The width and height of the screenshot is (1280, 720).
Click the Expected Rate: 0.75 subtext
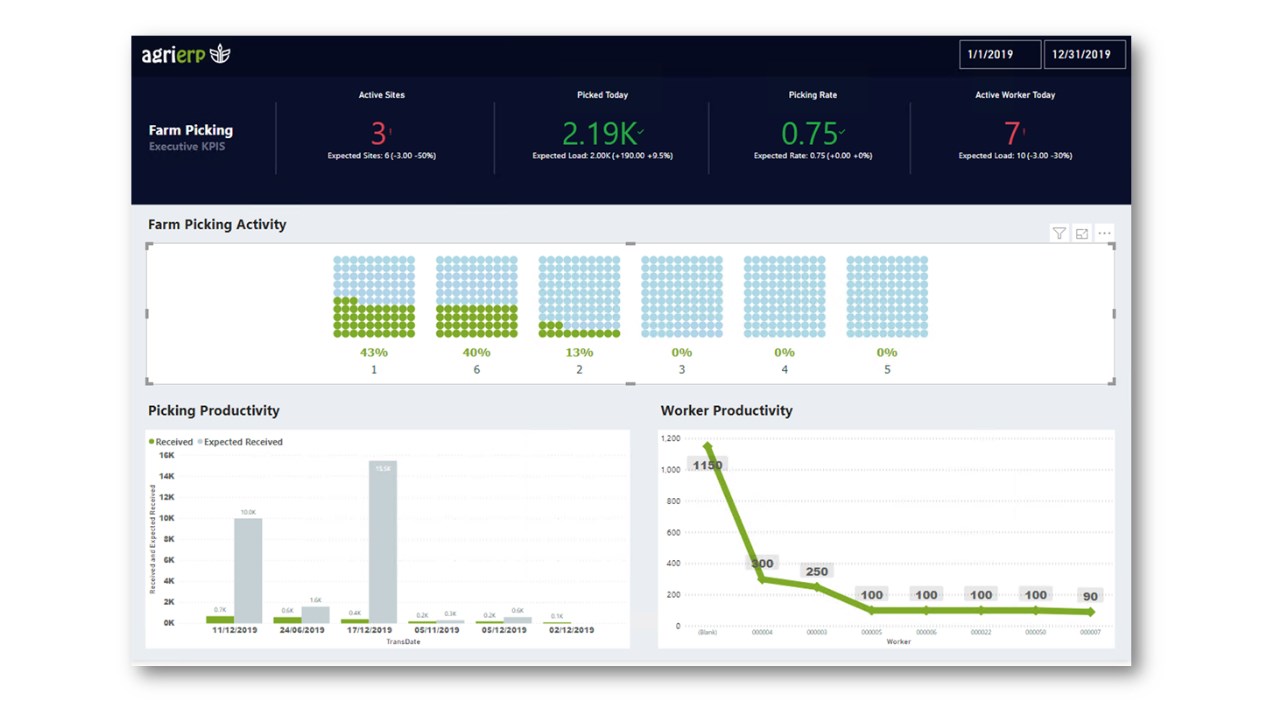[x=813, y=156]
